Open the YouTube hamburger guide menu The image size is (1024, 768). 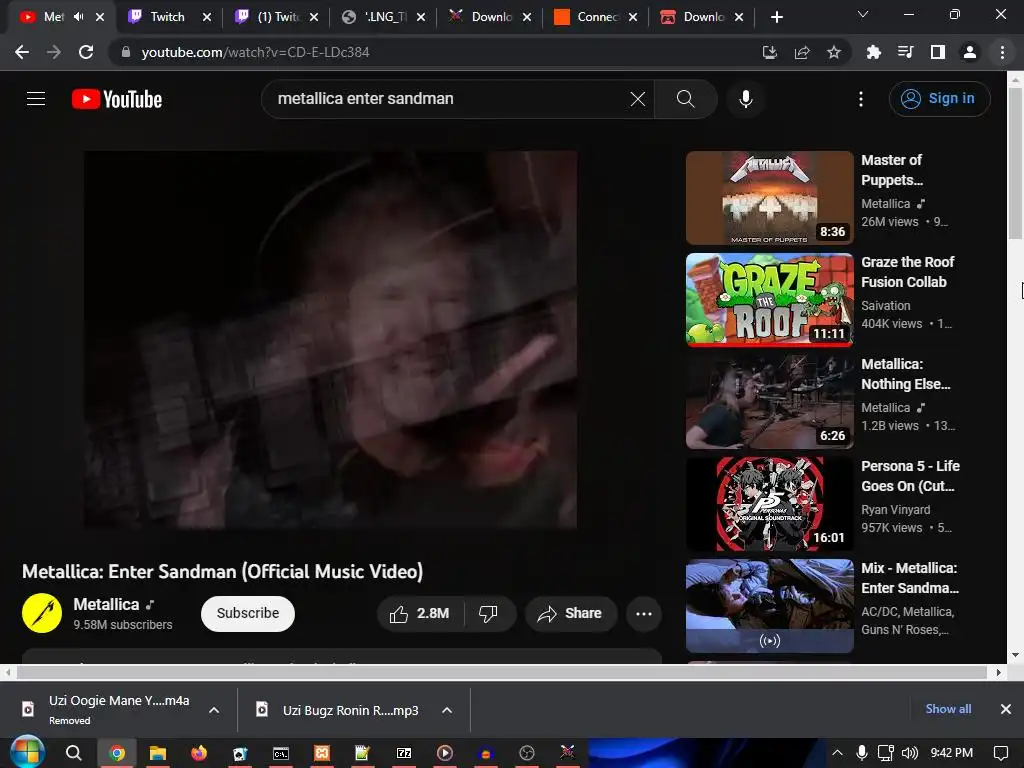tap(36, 99)
